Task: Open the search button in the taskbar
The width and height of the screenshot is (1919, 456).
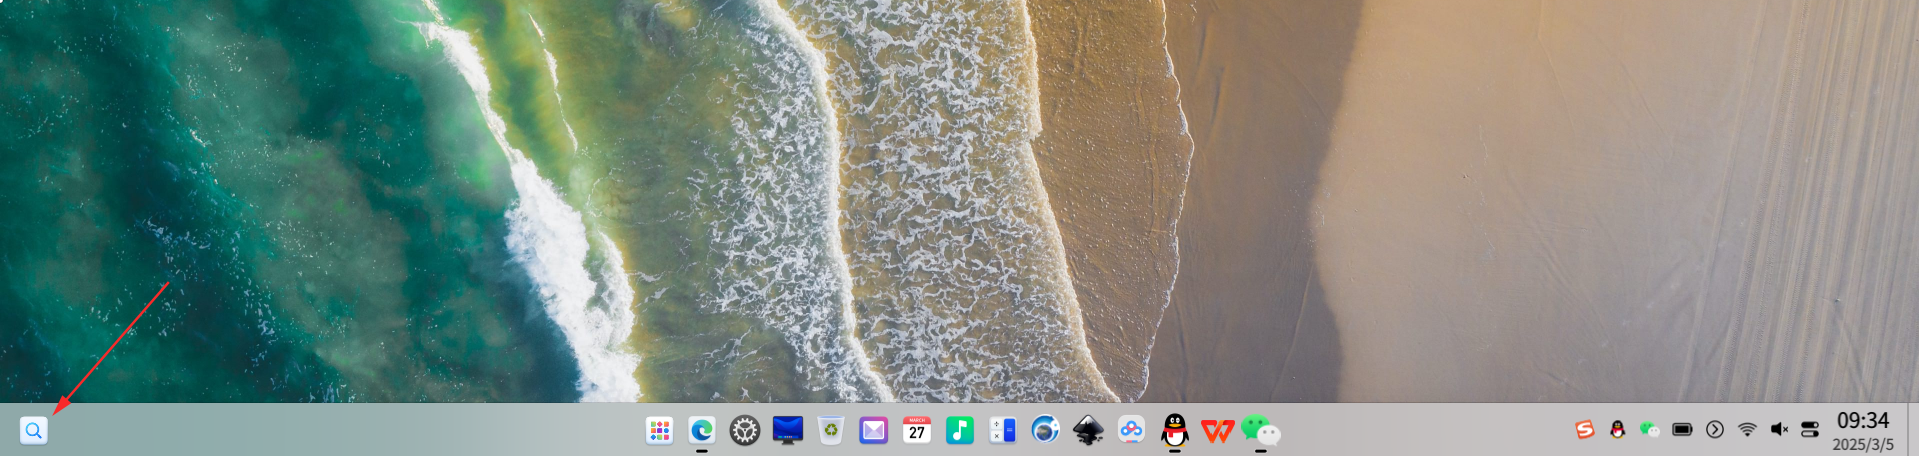Action: 34,431
